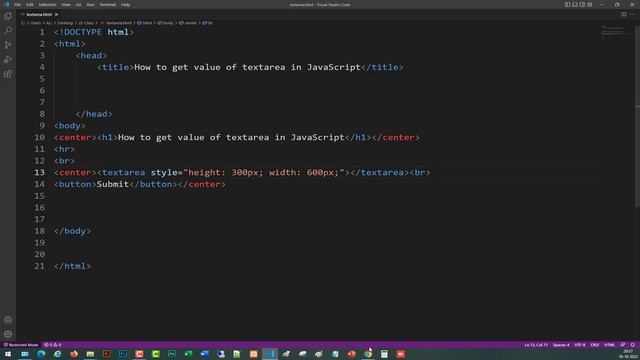Click the <!DOCTYPE html> line
Viewport: 640px width, 360px height.
(94, 32)
